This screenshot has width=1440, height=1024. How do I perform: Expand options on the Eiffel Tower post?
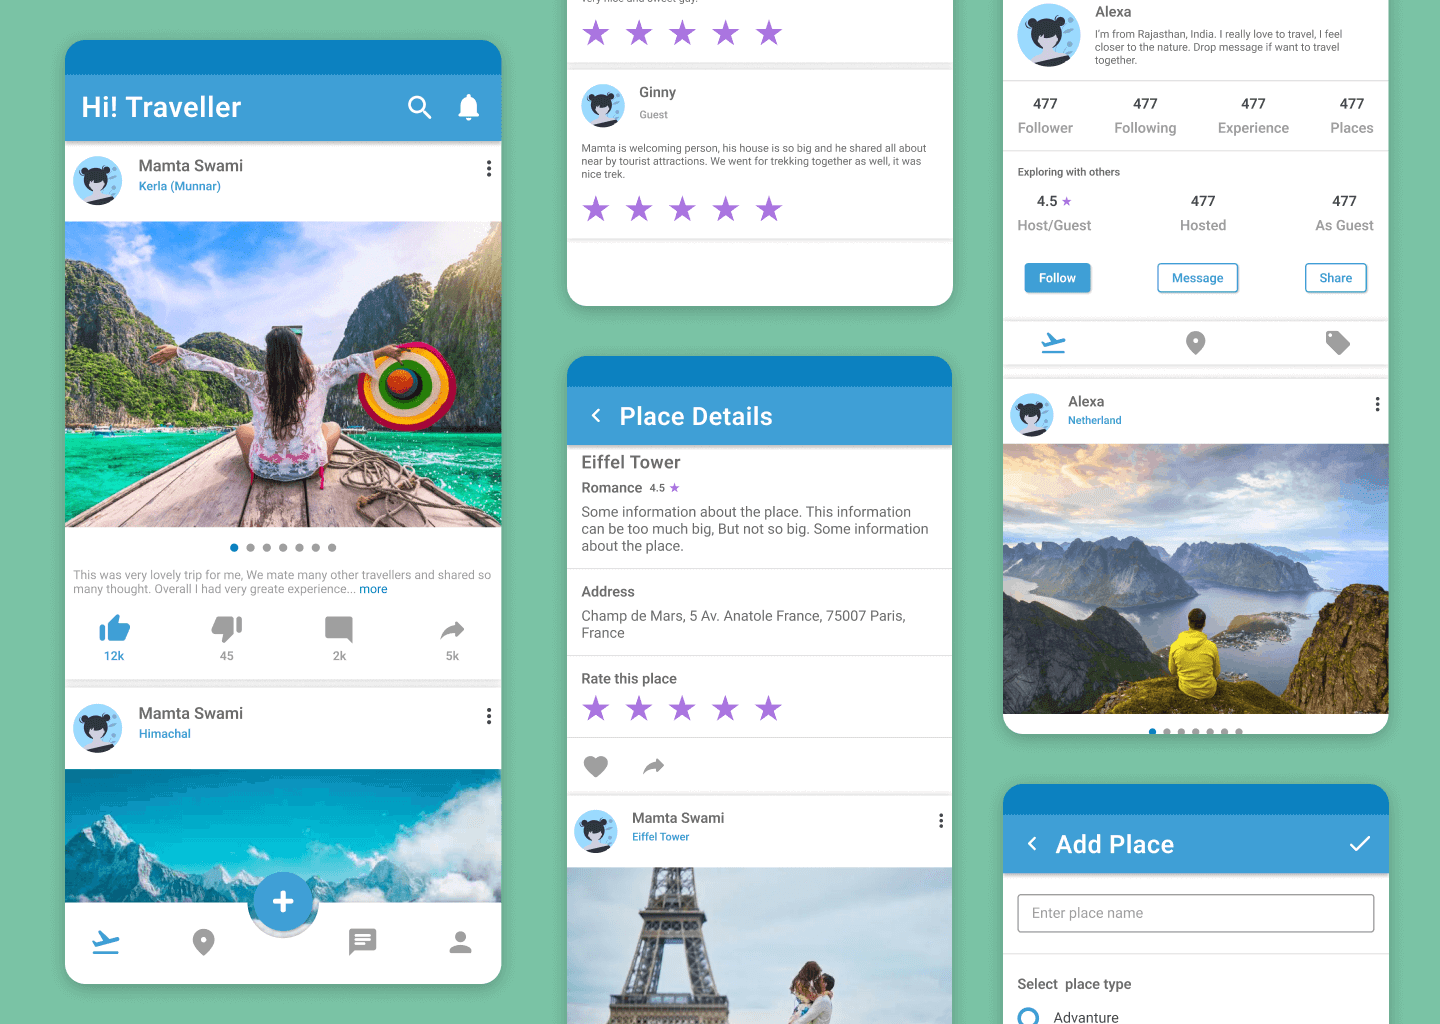(940, 821)
